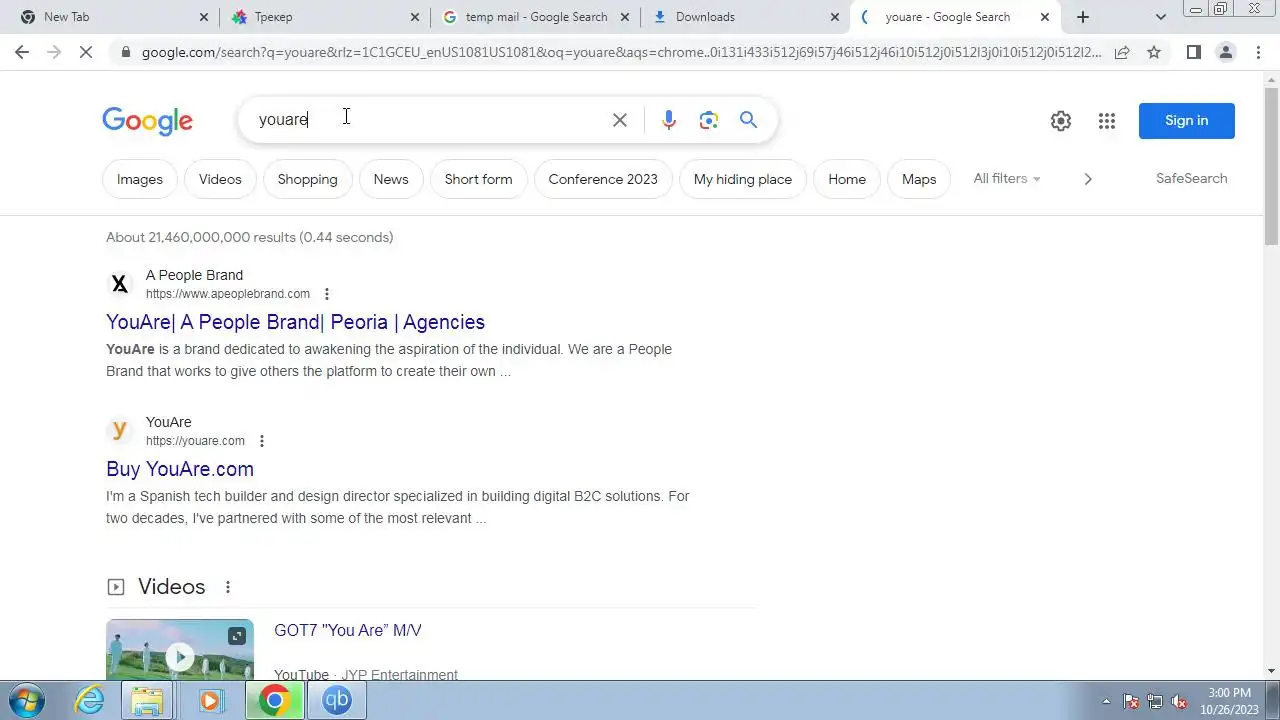Go to Google homepage via logo
The height and width of the screenshot is (720, 1280).
pos(147,121)
